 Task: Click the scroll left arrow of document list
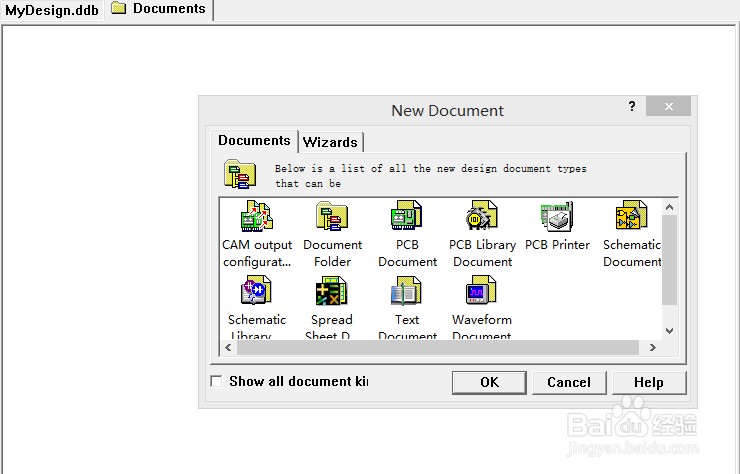[228, 347]
